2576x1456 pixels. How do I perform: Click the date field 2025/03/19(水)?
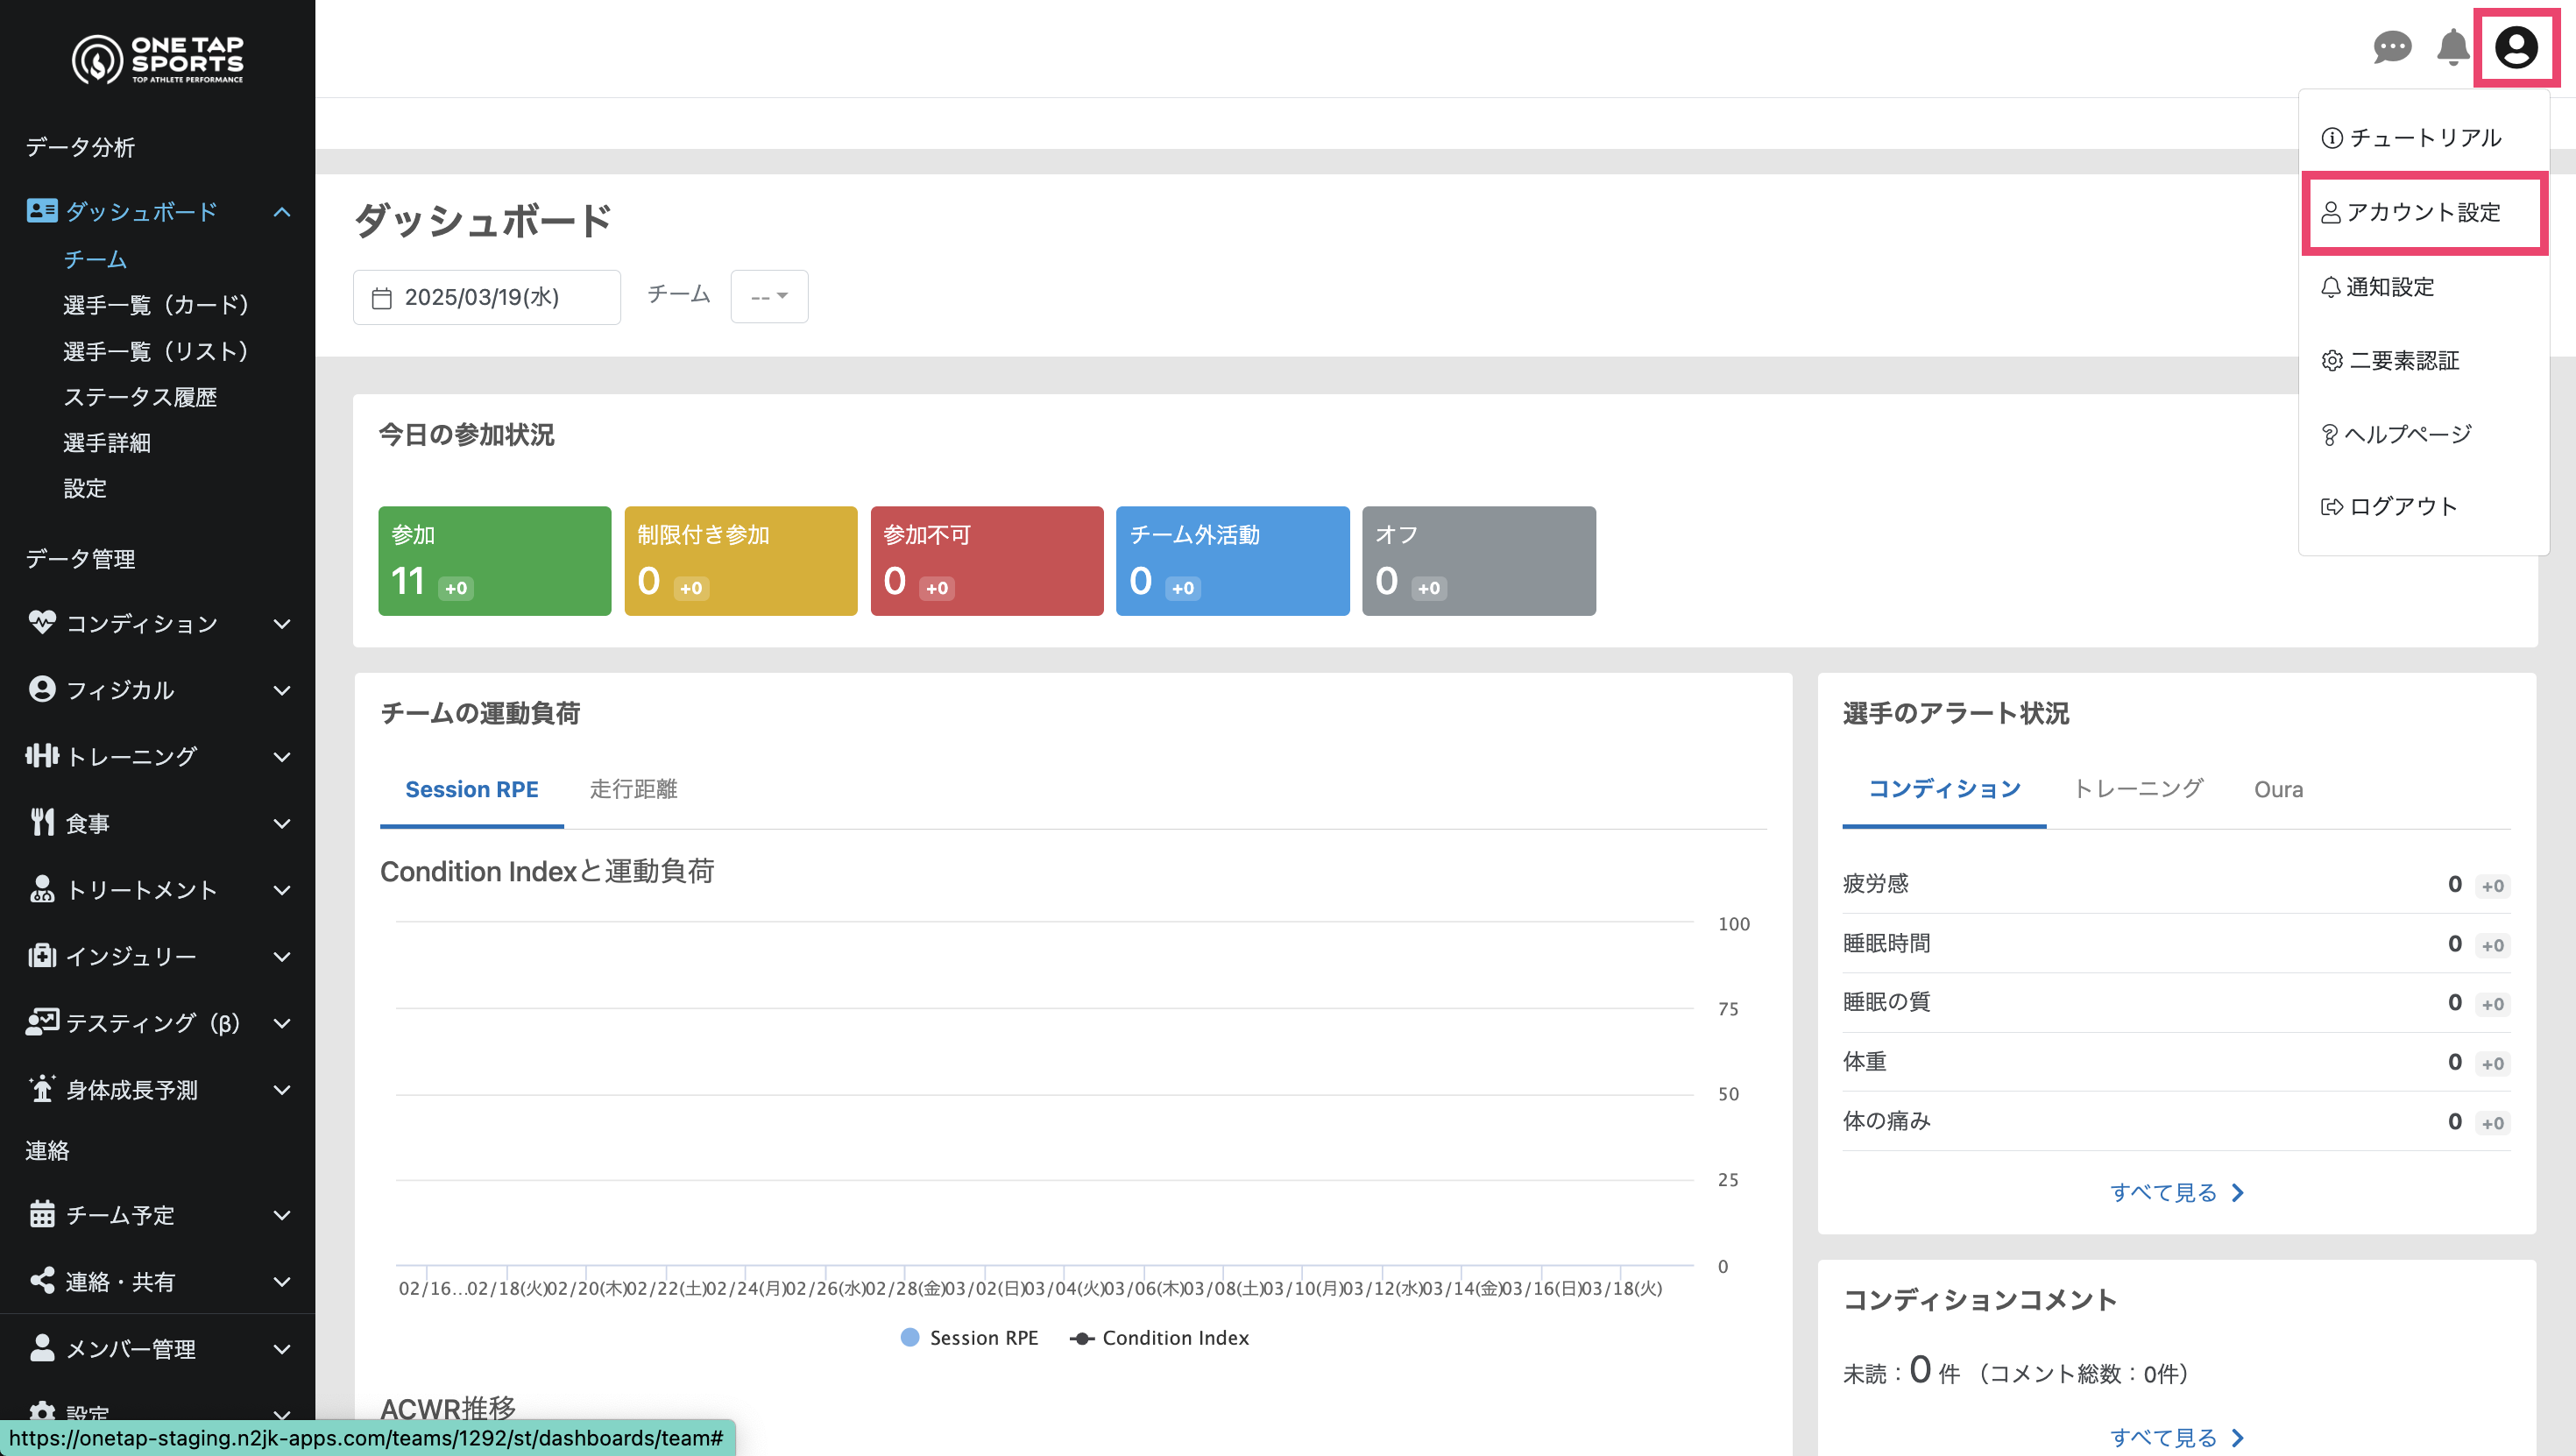pos(486,297)
